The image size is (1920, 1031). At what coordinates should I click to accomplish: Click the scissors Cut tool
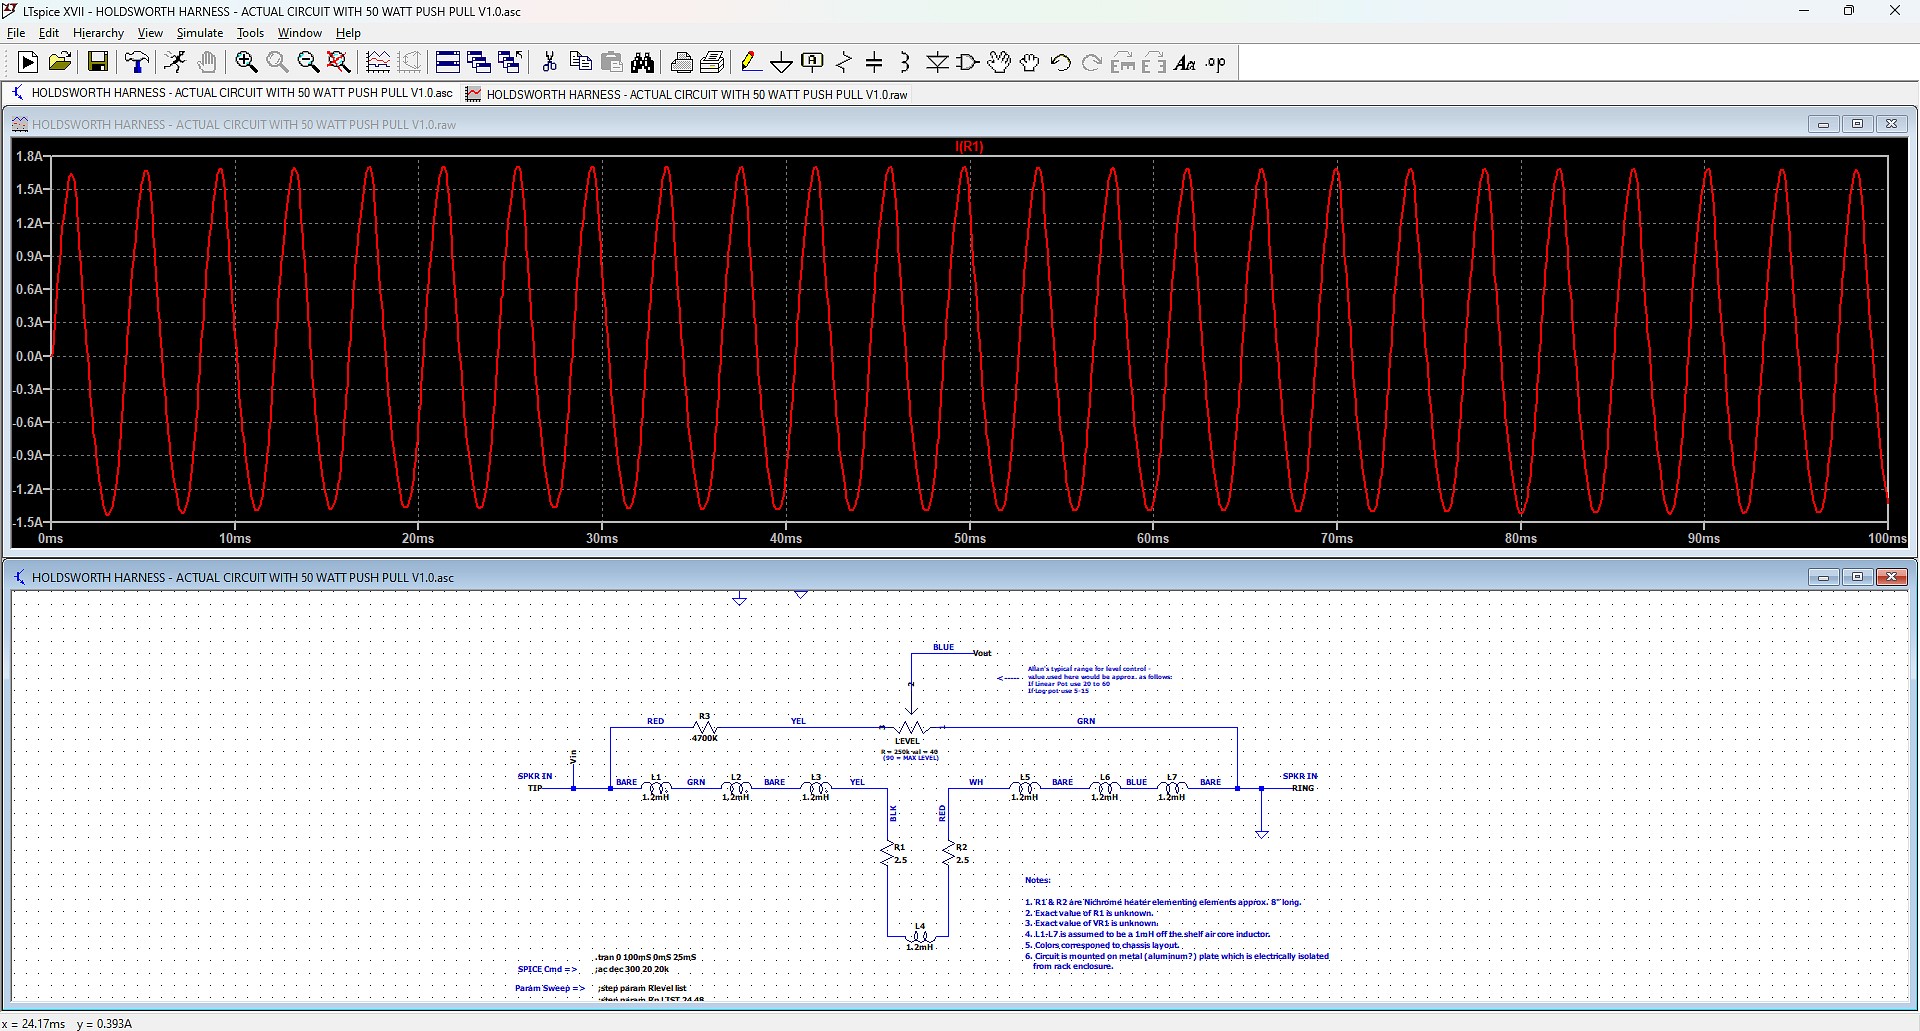tap(549, 63)
